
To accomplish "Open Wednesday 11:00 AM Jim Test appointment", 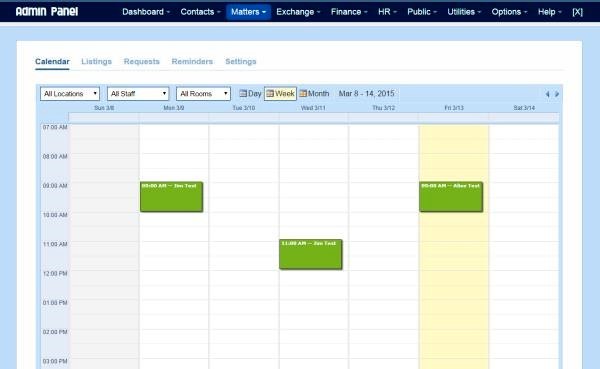I will (x=311, y=255).
